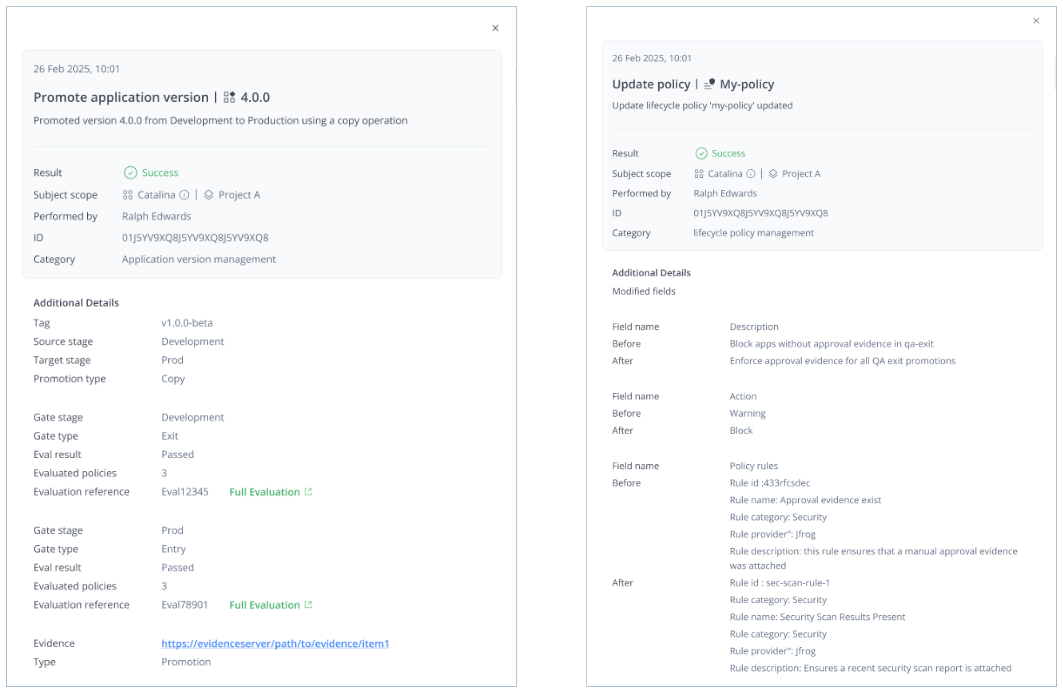This screenshot has width=1063, height=694.
Task: Click the Project A icon in Update policy dialog
Action: click(x=773, y=173)
